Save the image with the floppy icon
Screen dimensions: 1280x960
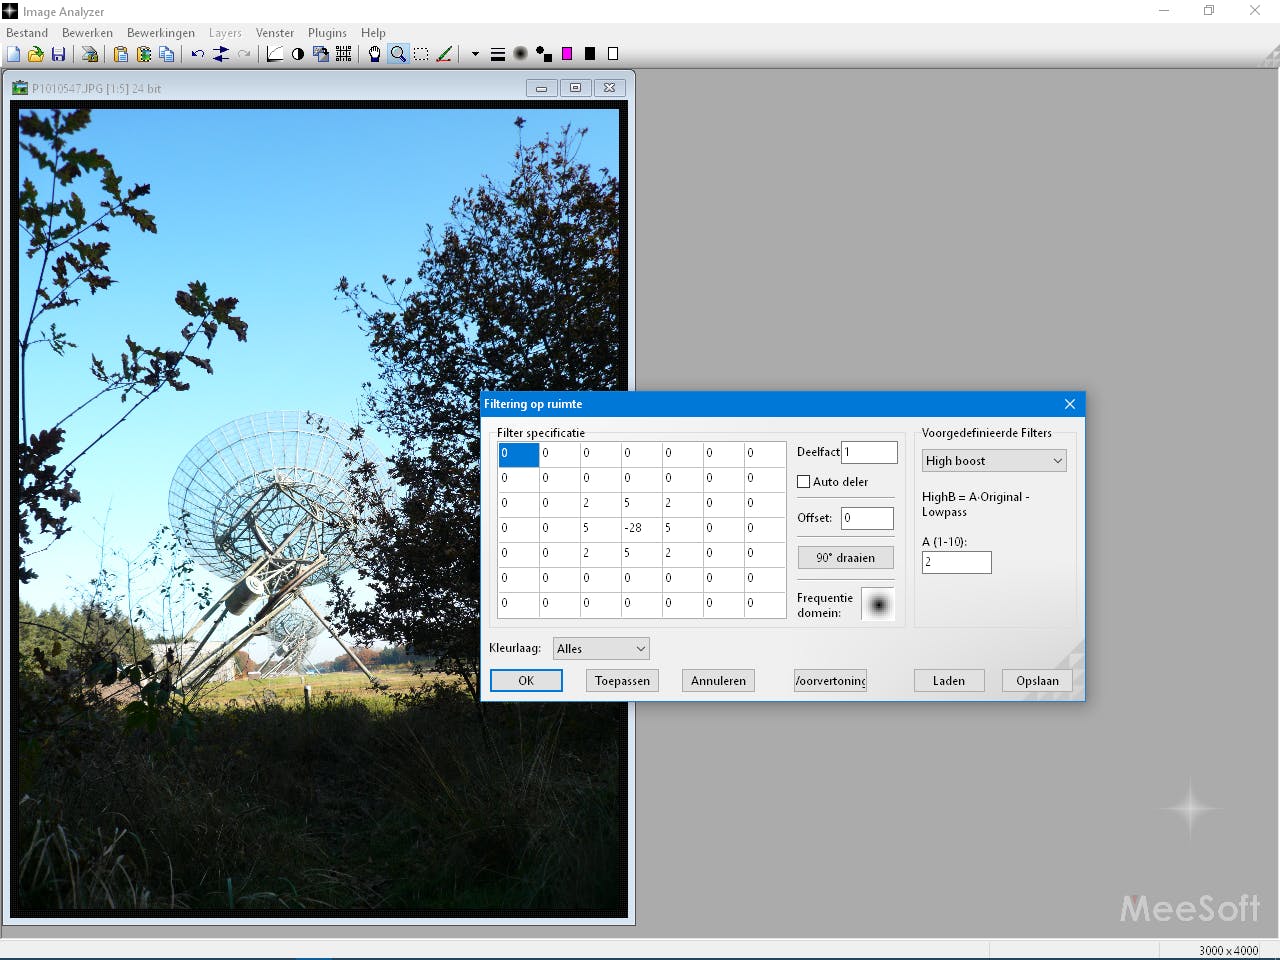tap(58, 54)
